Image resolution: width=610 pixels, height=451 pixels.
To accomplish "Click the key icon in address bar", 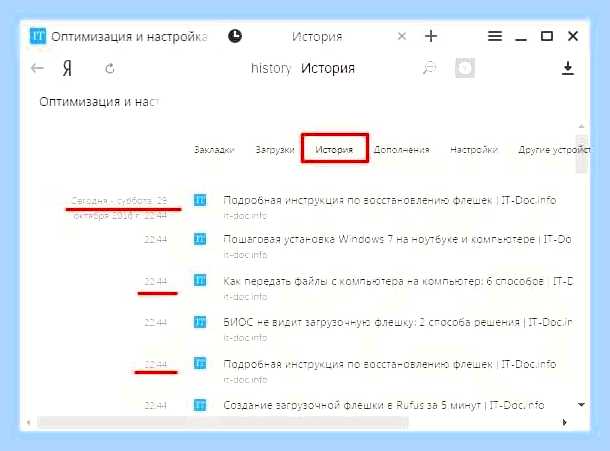I will point(429,68).
